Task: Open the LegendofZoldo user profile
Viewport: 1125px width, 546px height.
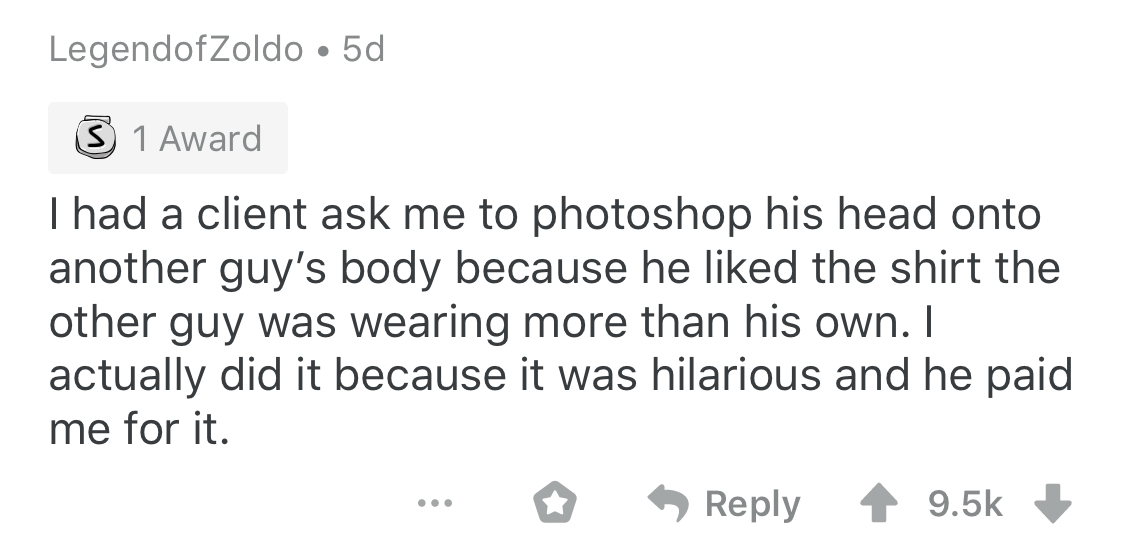Action: 176,49
